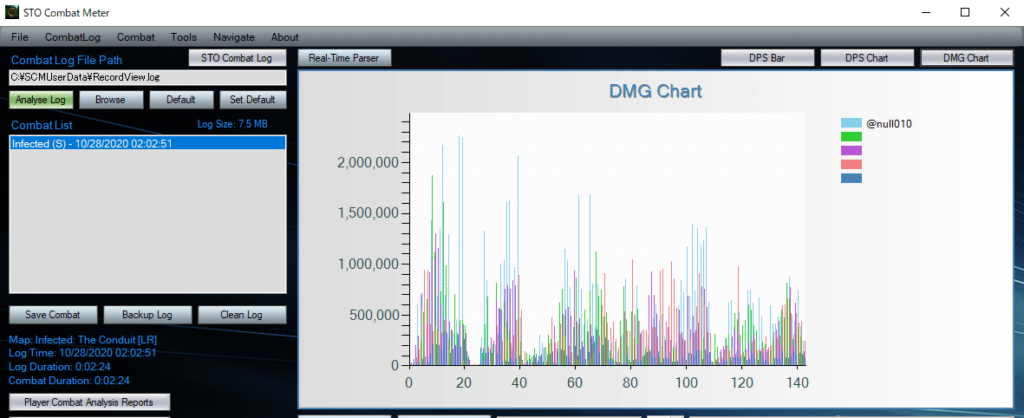Open the Tools menu

click(184, 37)
